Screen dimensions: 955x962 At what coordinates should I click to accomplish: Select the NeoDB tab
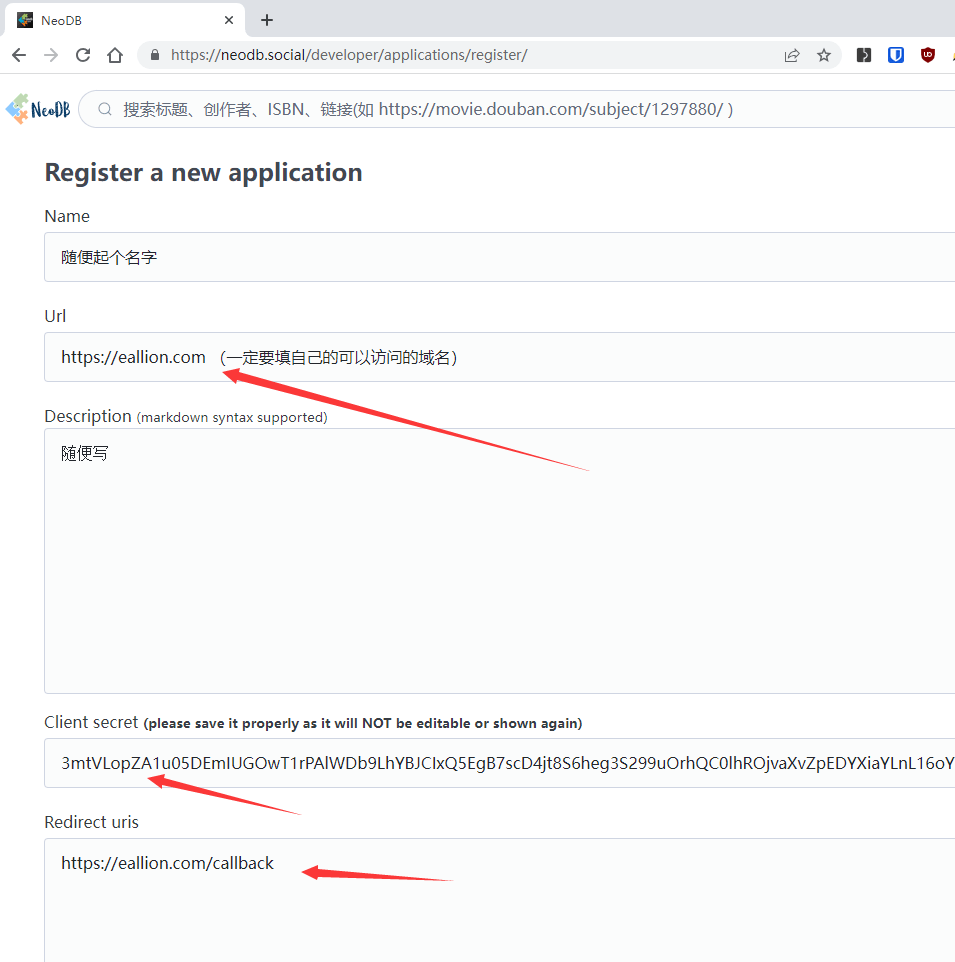click(125, 20)
